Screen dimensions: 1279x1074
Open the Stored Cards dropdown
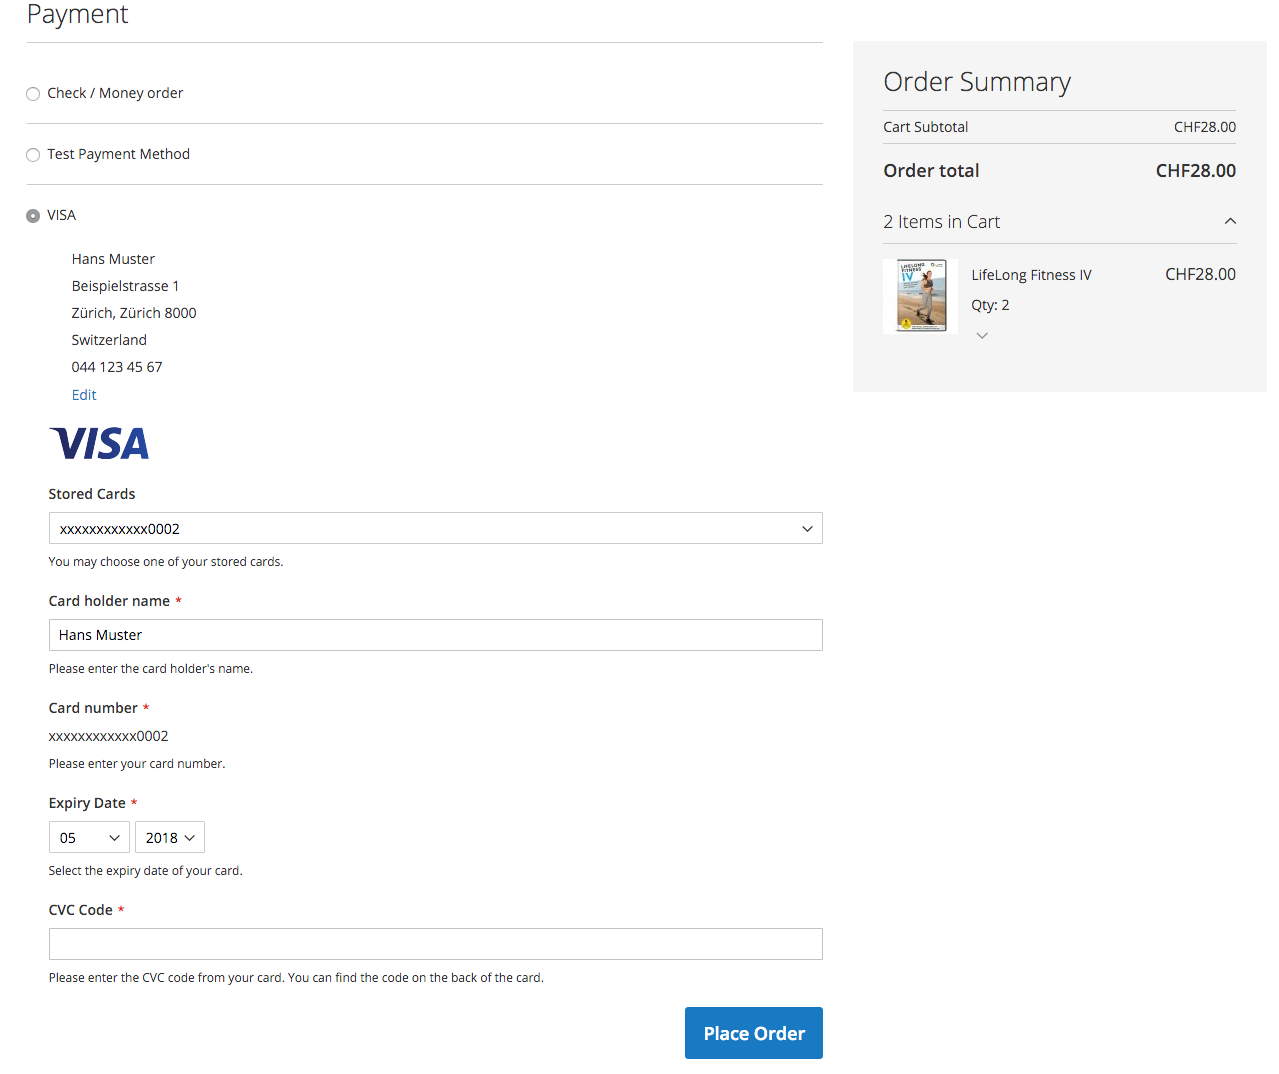coord(435,528)
